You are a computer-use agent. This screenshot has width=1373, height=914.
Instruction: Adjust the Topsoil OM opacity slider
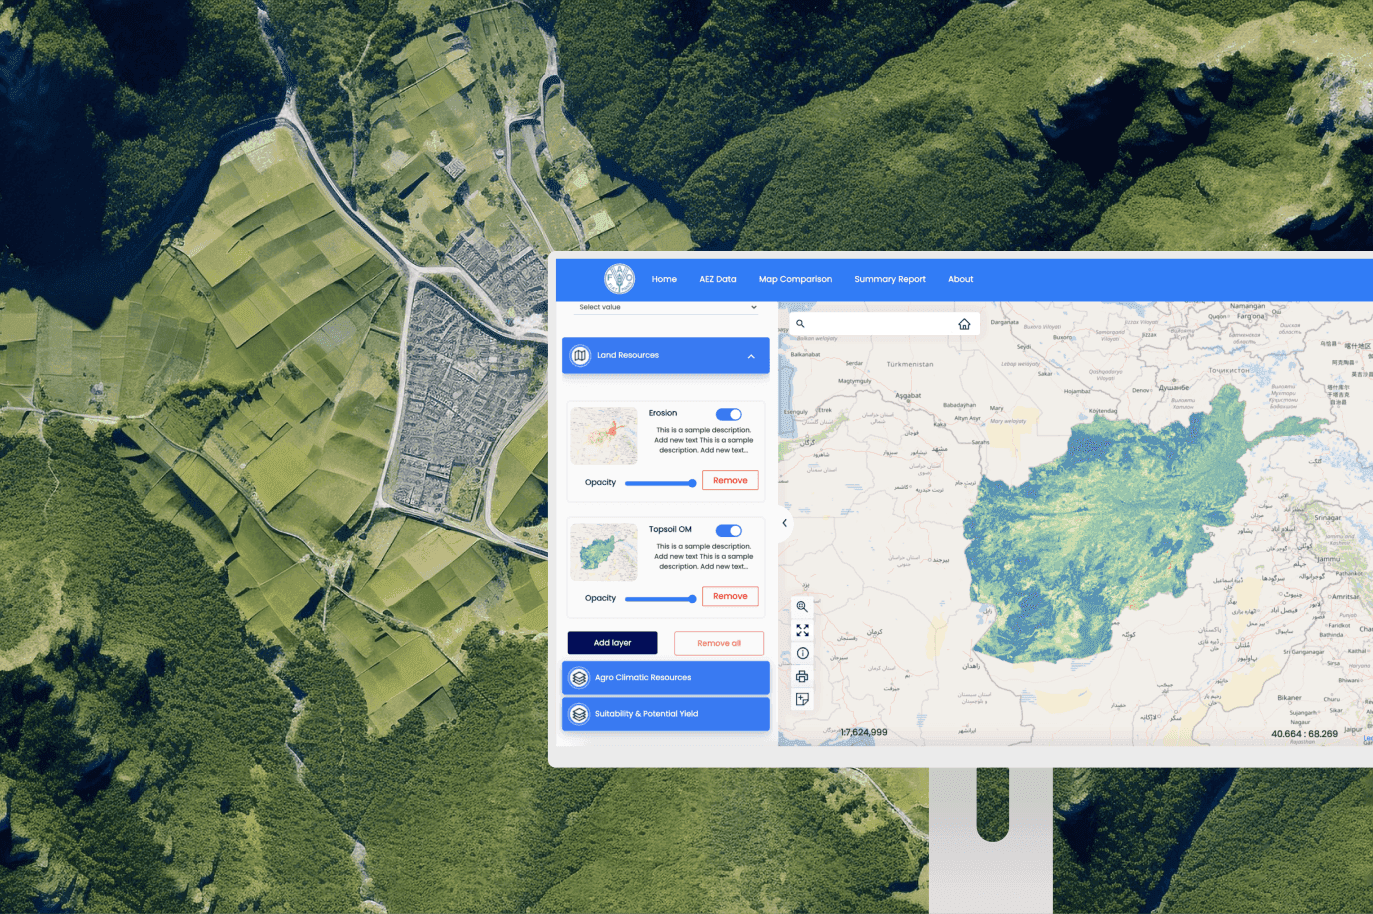pyautogui.click(x=660, y=599)
